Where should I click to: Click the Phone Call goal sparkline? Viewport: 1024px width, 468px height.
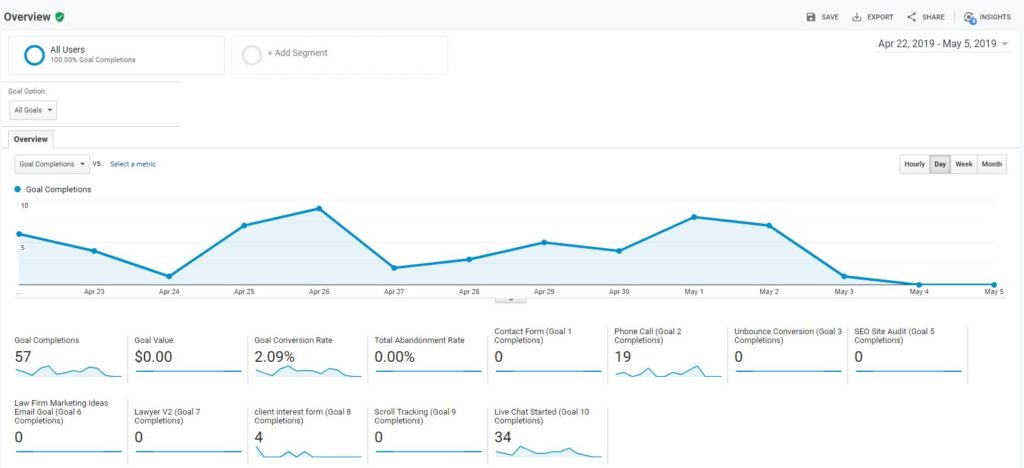[668, 371]
